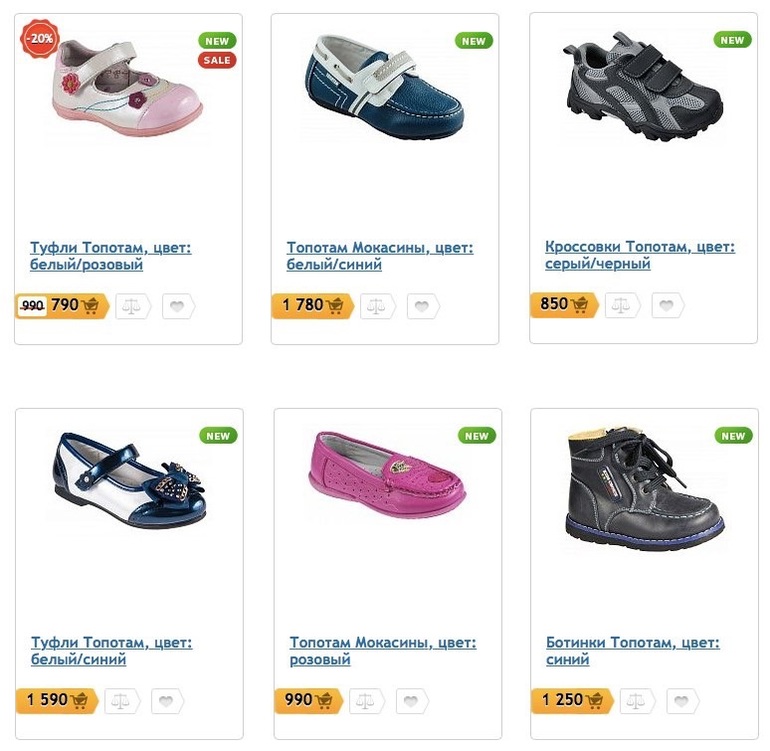Favorite the blue Ботинки Топотам boots
Image resolution: width=770 pixels, height=751 pixels.
(x=683, y=701)
